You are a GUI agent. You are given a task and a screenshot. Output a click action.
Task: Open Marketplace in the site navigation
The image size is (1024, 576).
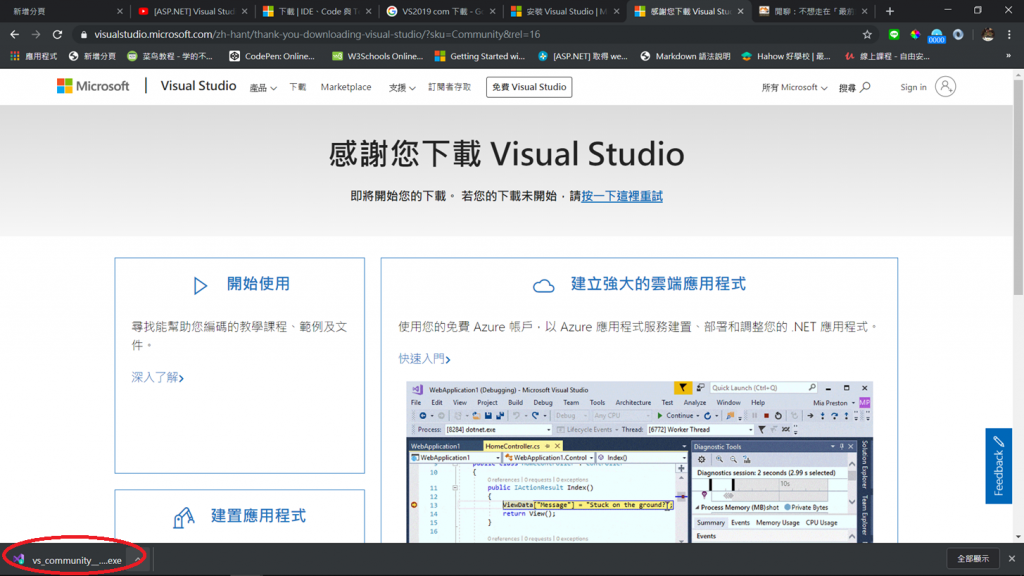345,87
